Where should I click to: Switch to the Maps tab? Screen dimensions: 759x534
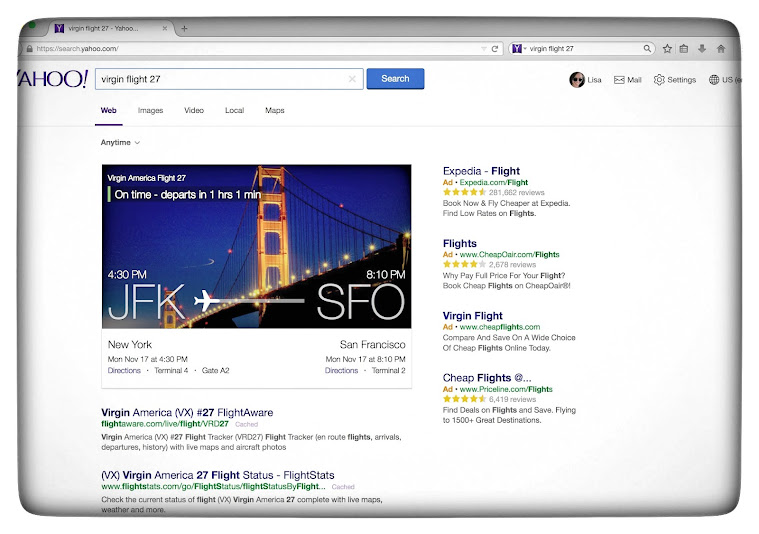click(x=274, y=110)
